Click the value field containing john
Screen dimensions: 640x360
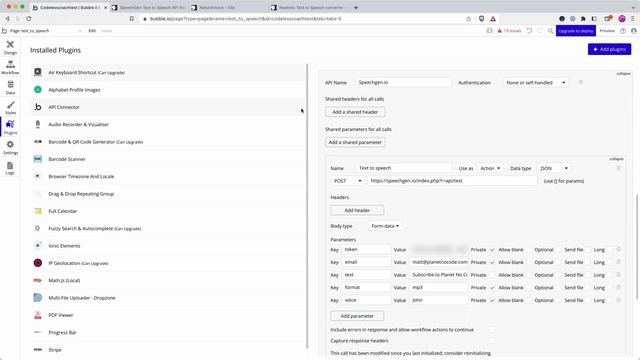tap(439, 300)
